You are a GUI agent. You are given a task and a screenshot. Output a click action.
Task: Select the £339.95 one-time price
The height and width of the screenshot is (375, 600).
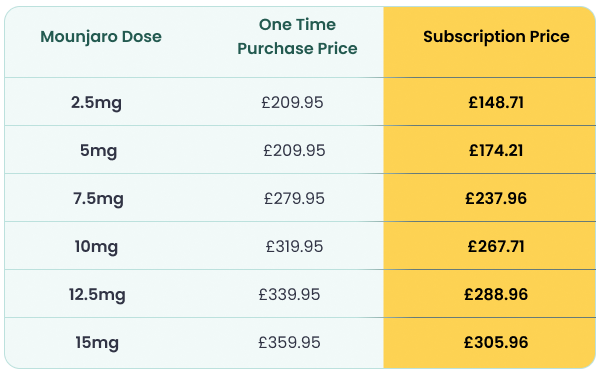[289, 295]
